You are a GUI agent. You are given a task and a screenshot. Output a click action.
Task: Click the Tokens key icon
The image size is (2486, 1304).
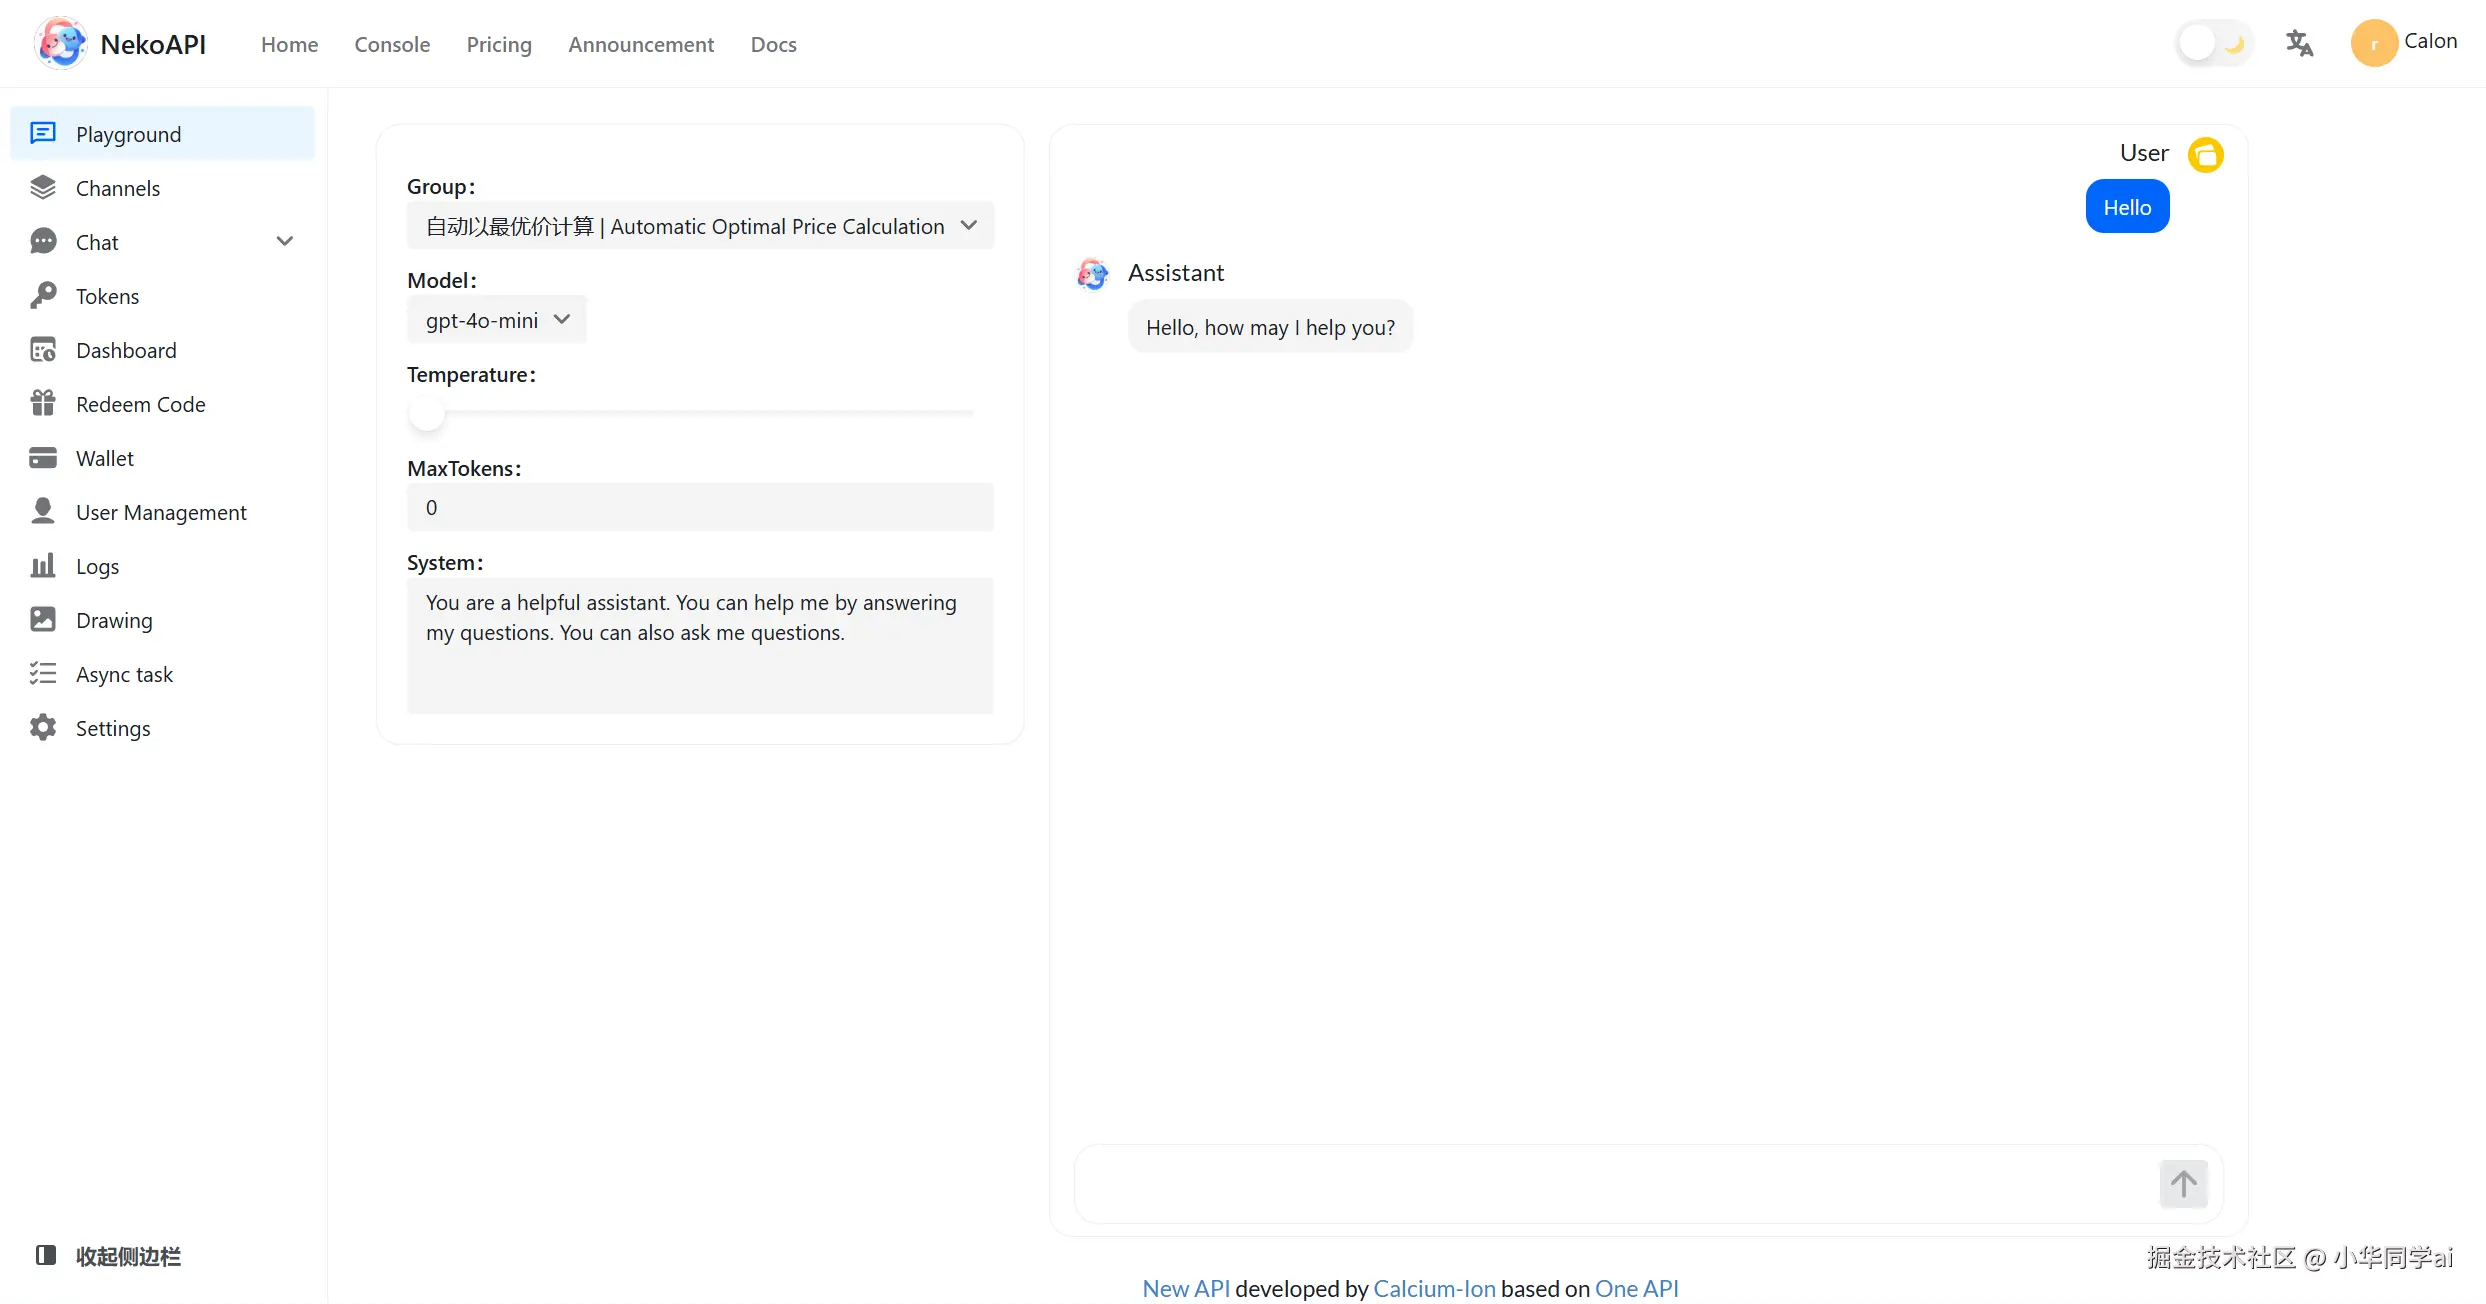tap(43, 296)
